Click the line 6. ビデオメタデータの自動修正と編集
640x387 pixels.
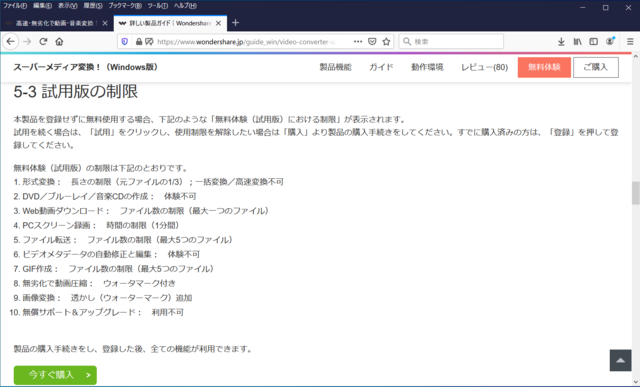coord(107,254)
